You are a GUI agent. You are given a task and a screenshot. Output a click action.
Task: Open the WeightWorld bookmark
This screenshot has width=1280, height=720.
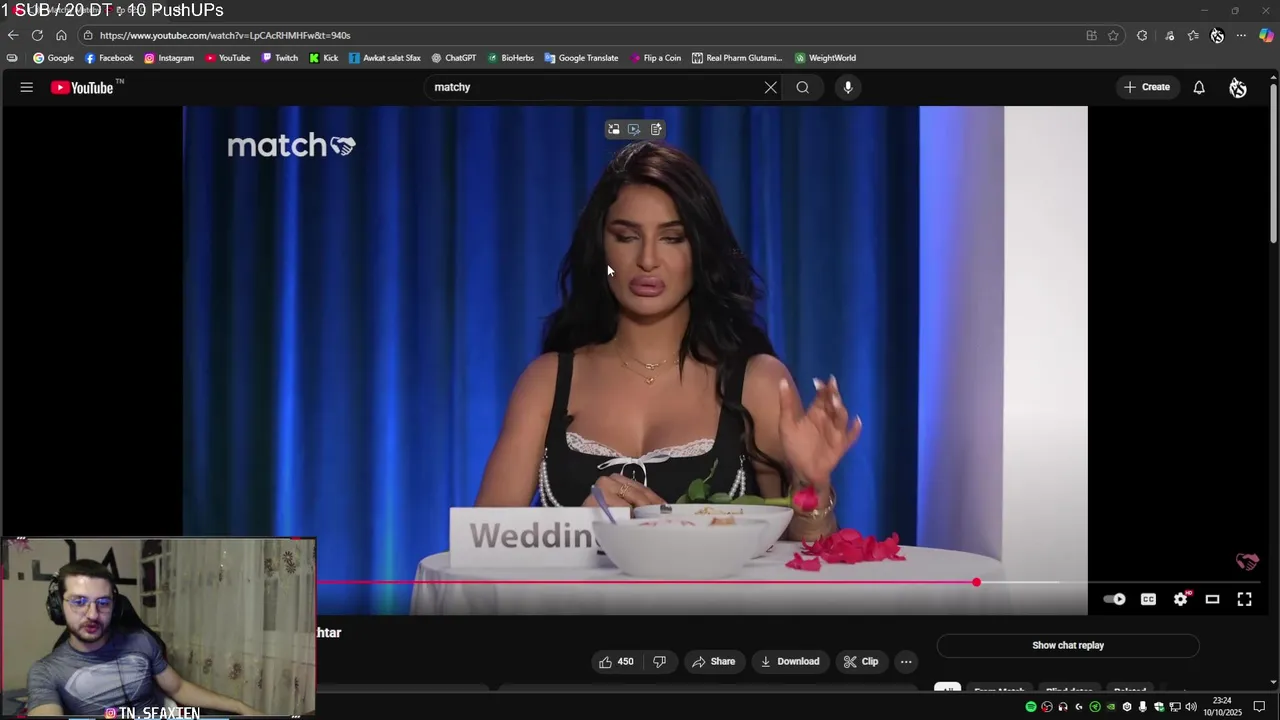click(x=825, y=58)
